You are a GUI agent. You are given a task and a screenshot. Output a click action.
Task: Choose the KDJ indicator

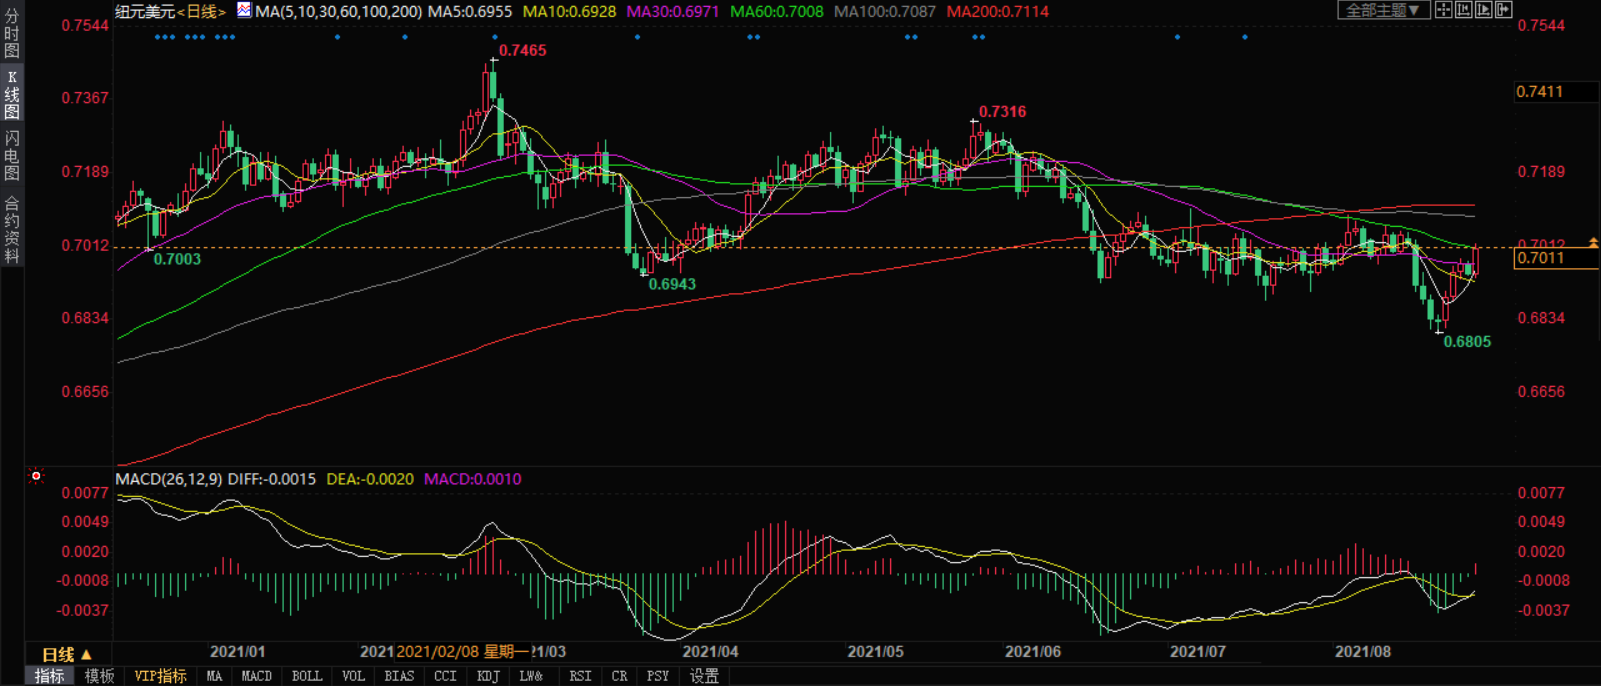tap(487, 677)
